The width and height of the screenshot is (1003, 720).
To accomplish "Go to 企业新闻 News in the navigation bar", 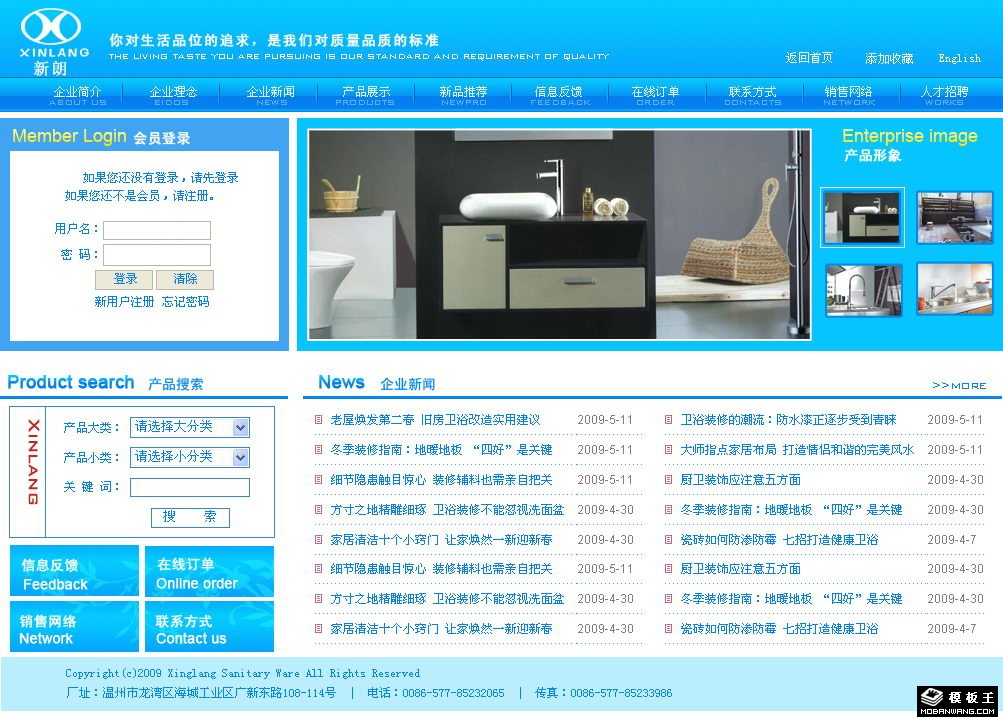I will click(x=271, y=95).
